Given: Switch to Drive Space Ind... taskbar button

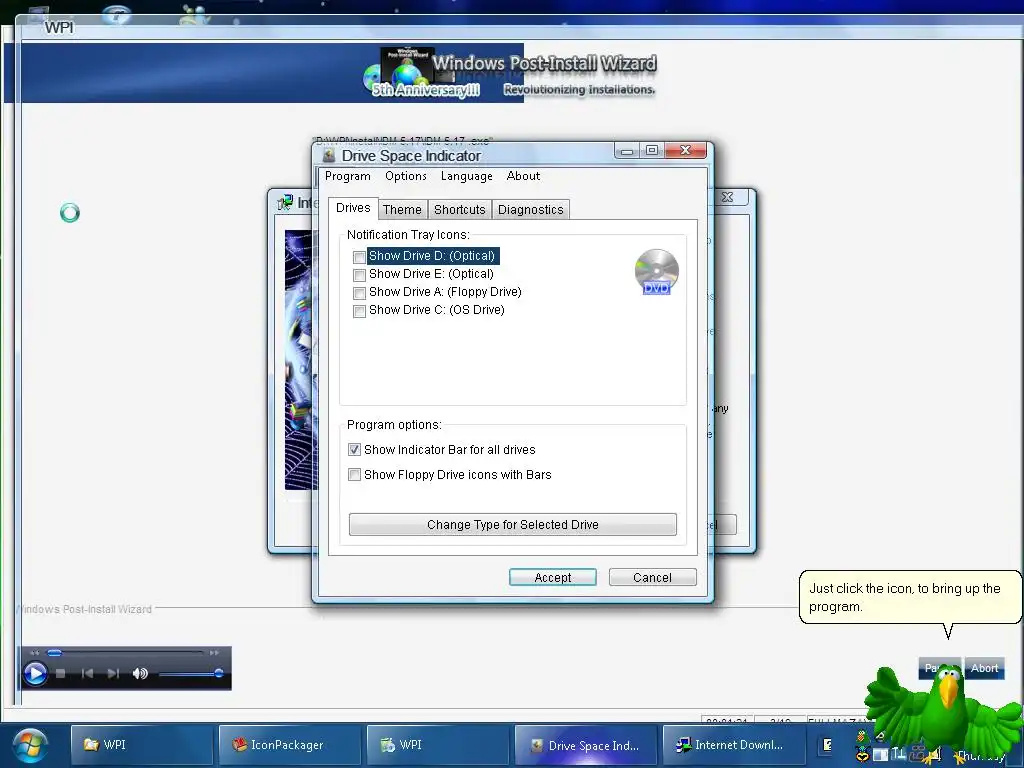Looking at the screenshot, I should click(x=586, y=745).
